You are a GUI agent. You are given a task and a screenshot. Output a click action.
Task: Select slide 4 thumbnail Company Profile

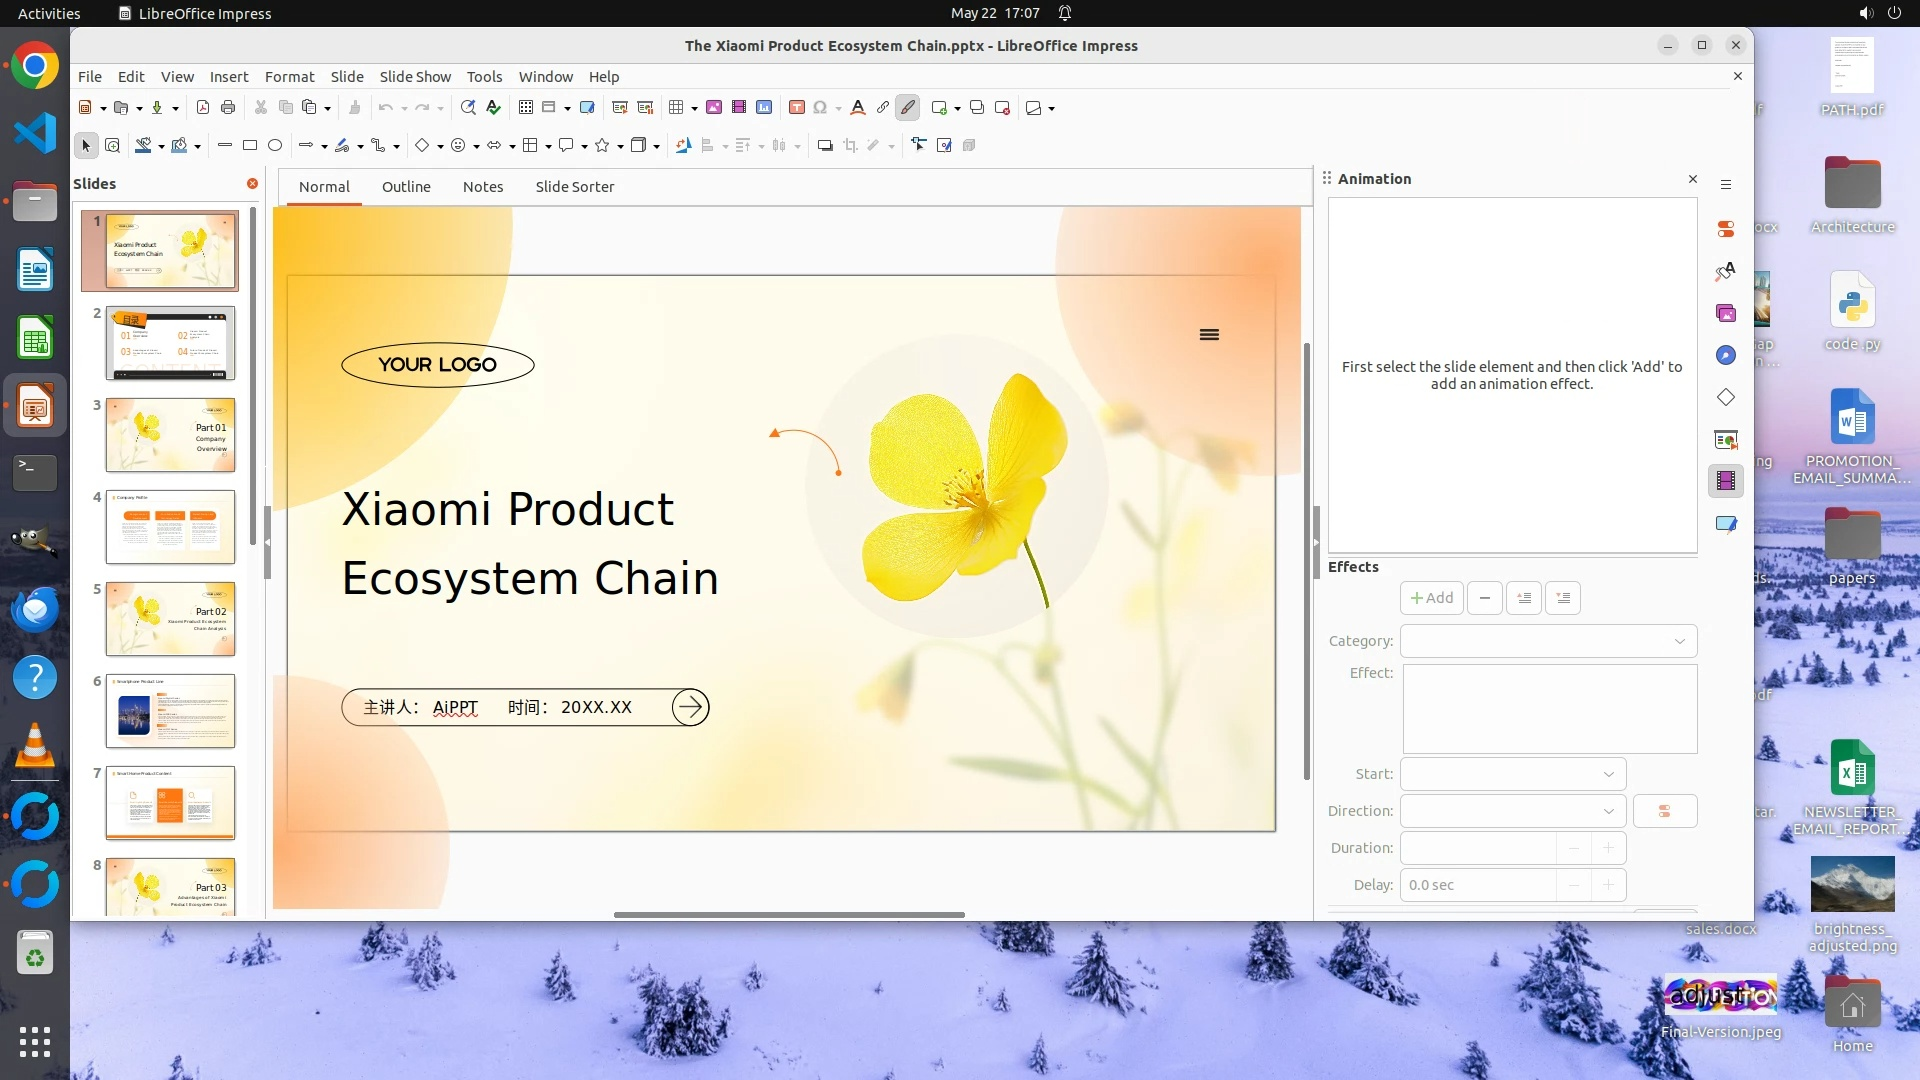(170, 527)
